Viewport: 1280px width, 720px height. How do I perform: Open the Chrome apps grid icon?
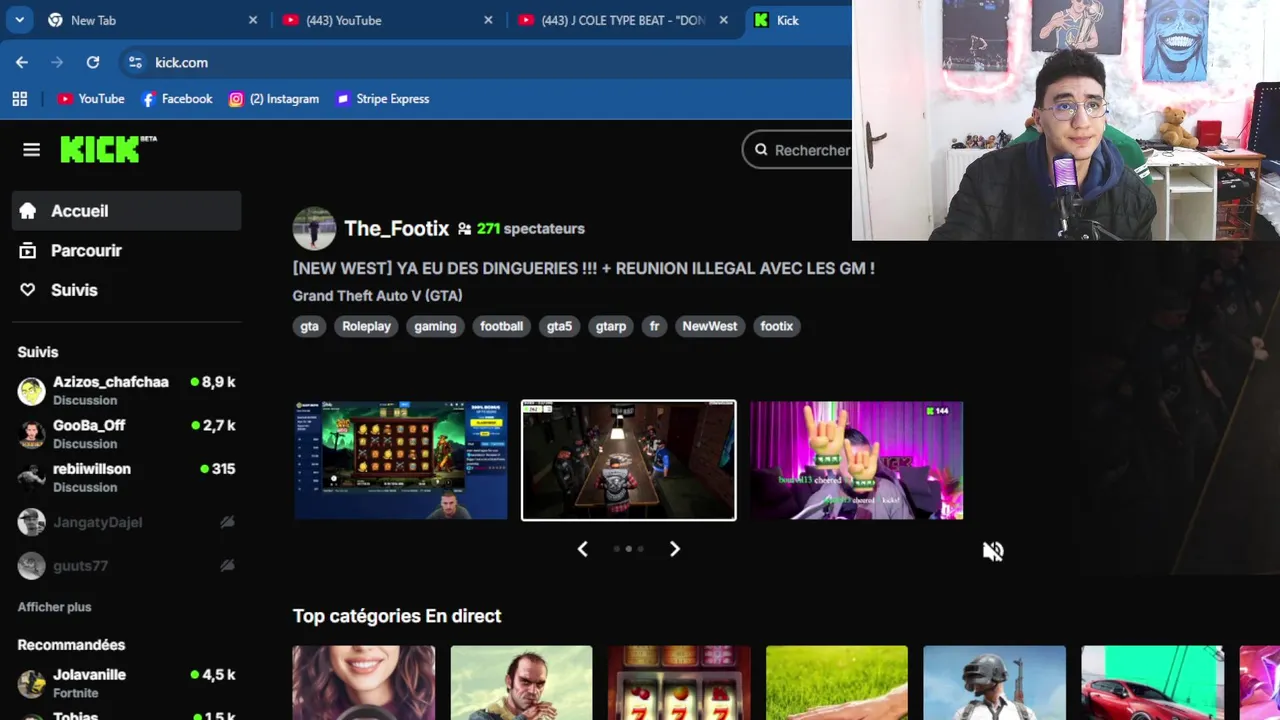(x=19, y=99)
